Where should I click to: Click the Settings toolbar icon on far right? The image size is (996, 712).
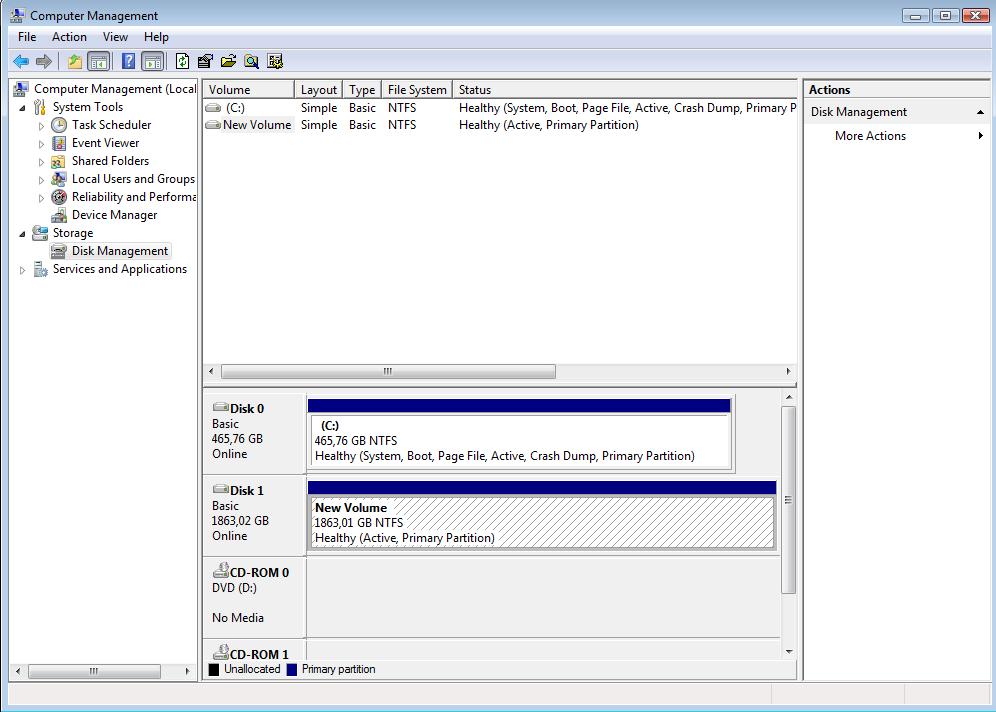(275, 62)
